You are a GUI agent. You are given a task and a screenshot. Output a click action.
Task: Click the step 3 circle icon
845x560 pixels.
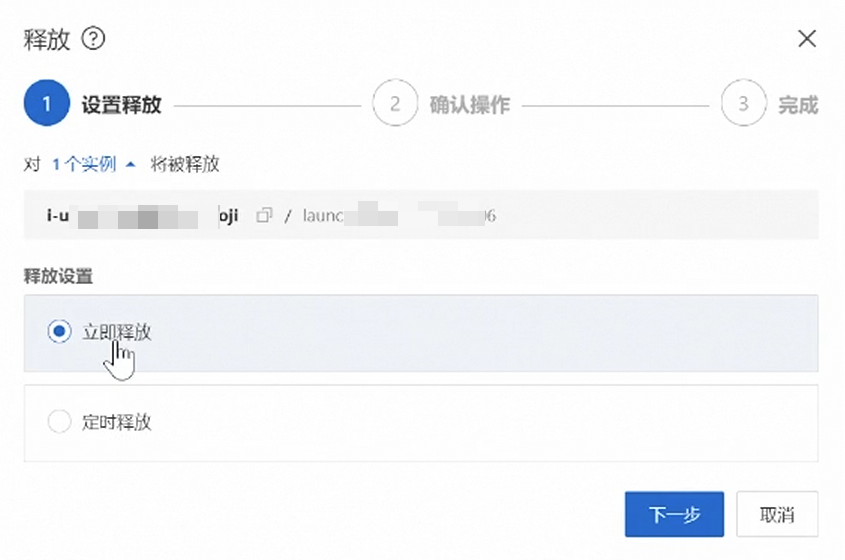(x=742, y=104)
